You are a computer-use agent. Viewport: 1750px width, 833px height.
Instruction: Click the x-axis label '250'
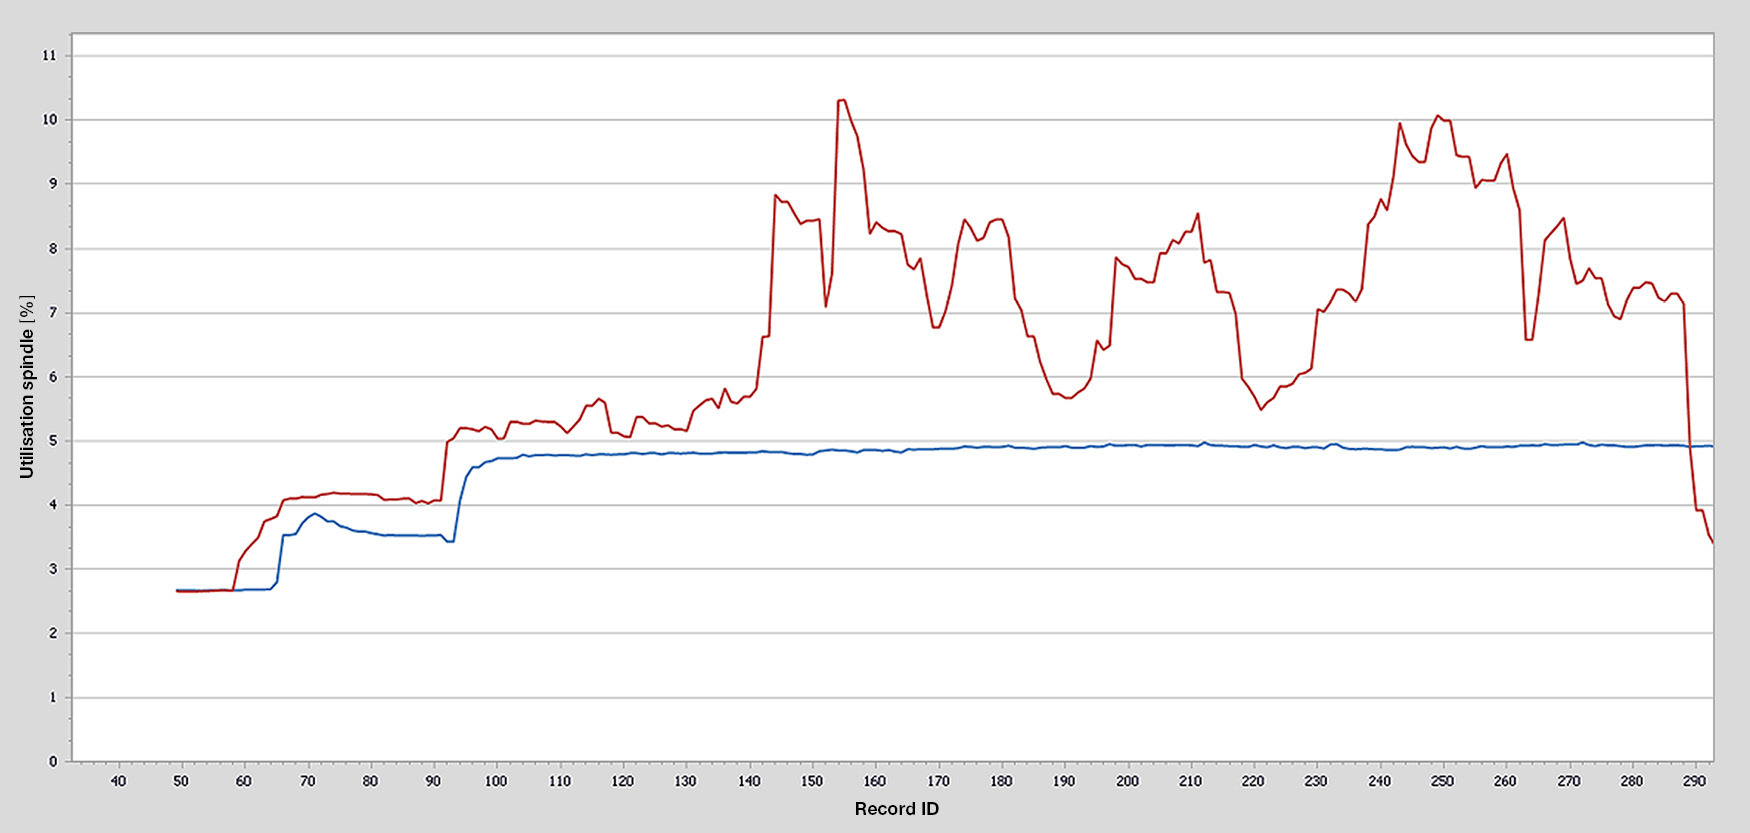pyautogui.click(x=1442, y=781)
